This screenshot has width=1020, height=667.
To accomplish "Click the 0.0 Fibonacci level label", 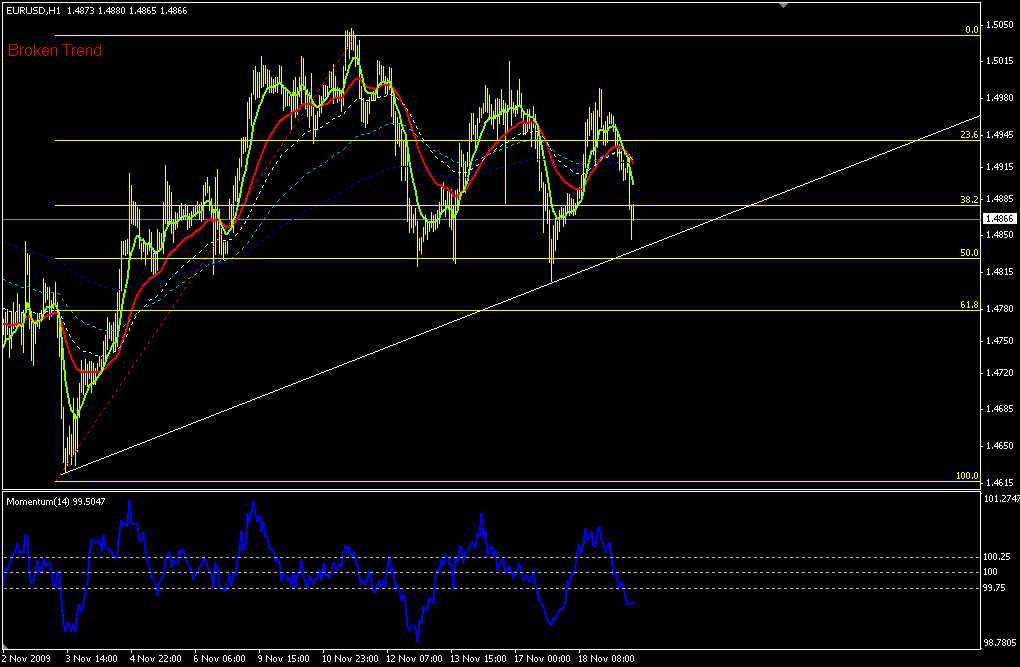I will tap(971, 30).
